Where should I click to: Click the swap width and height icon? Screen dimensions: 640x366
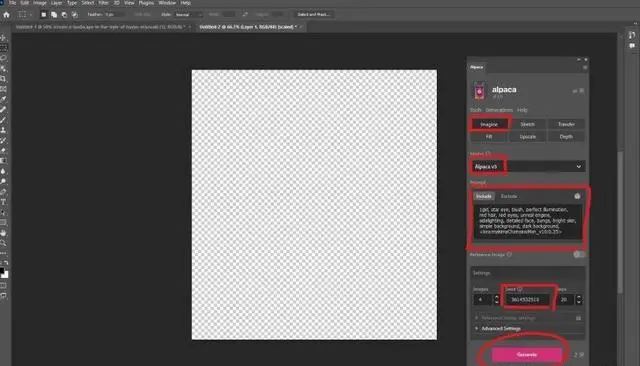[x=245, y=14]
